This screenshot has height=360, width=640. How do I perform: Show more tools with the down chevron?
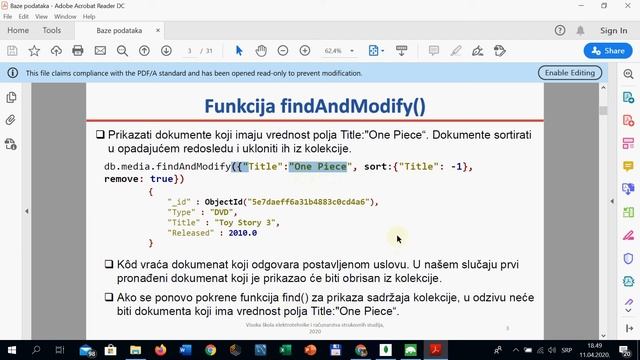[x=629, y=311]
